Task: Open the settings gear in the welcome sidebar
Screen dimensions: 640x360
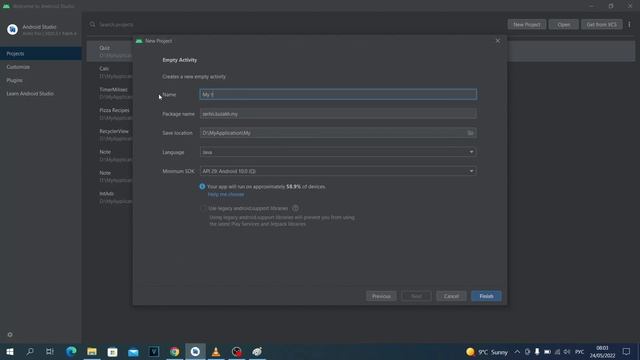Action: tap(10, 335)
